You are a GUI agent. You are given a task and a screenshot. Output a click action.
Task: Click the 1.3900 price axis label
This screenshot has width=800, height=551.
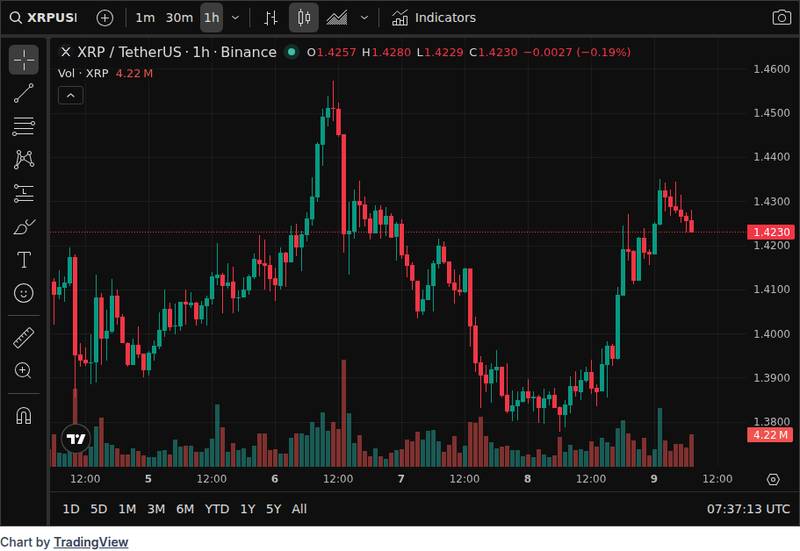771,378
